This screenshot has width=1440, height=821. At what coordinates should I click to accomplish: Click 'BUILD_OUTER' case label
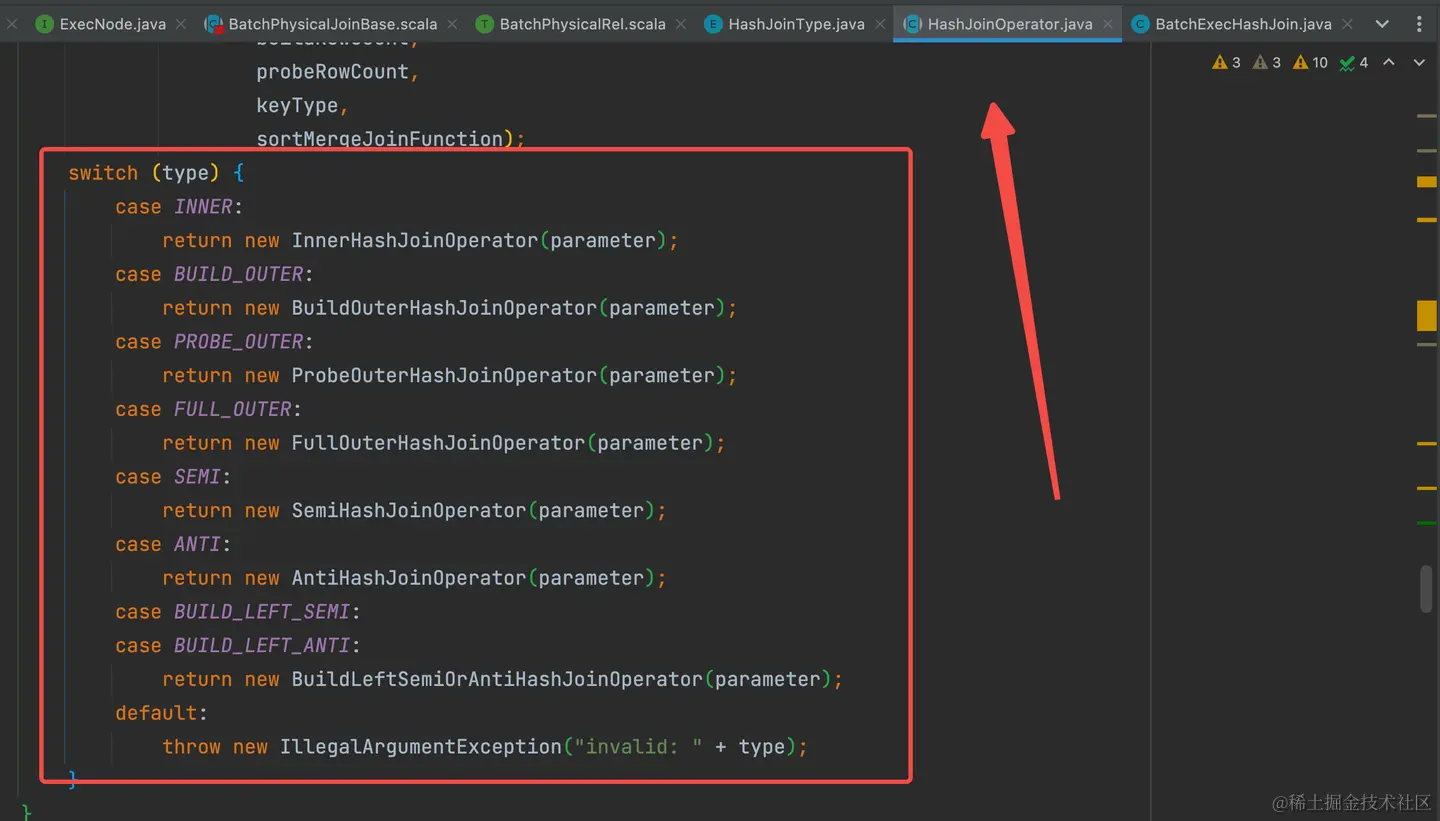[239, 274]
